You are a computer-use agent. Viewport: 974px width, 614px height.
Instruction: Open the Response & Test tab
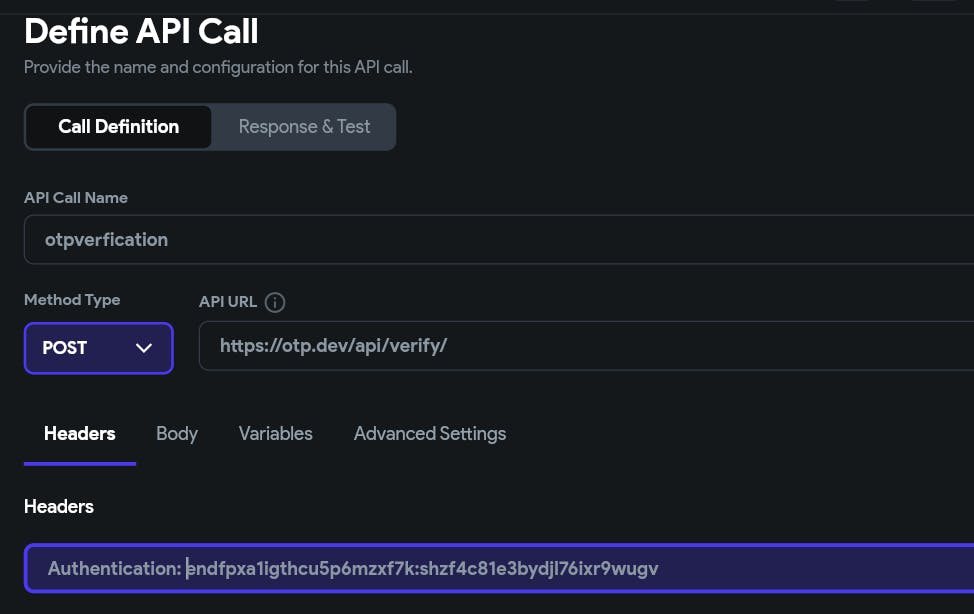[304, 127]
